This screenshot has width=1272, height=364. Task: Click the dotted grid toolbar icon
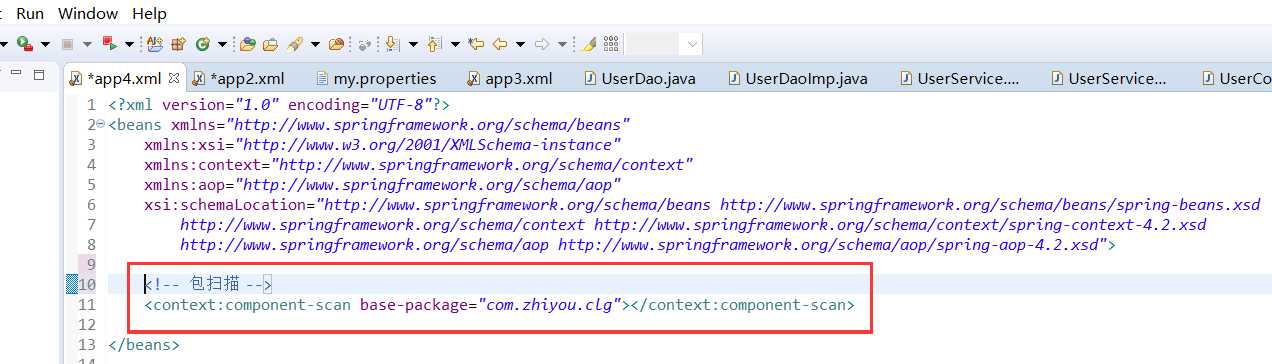pos(611,44)
